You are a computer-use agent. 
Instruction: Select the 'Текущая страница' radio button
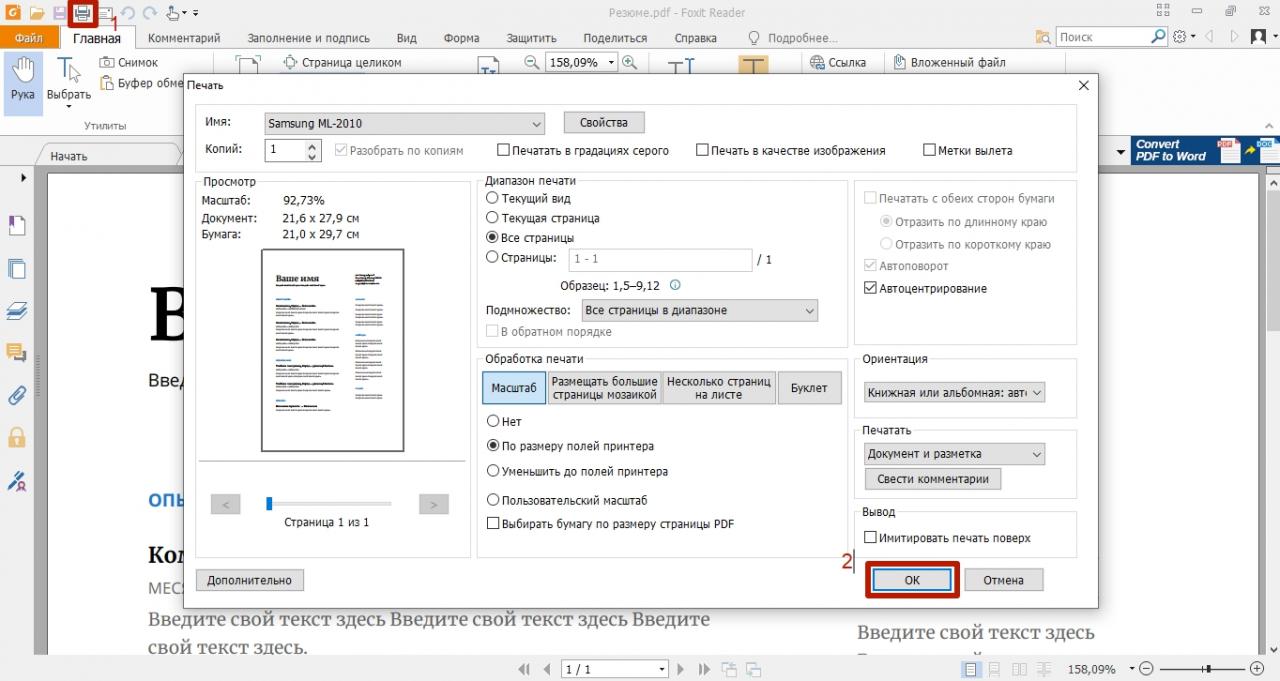point(492,218)
